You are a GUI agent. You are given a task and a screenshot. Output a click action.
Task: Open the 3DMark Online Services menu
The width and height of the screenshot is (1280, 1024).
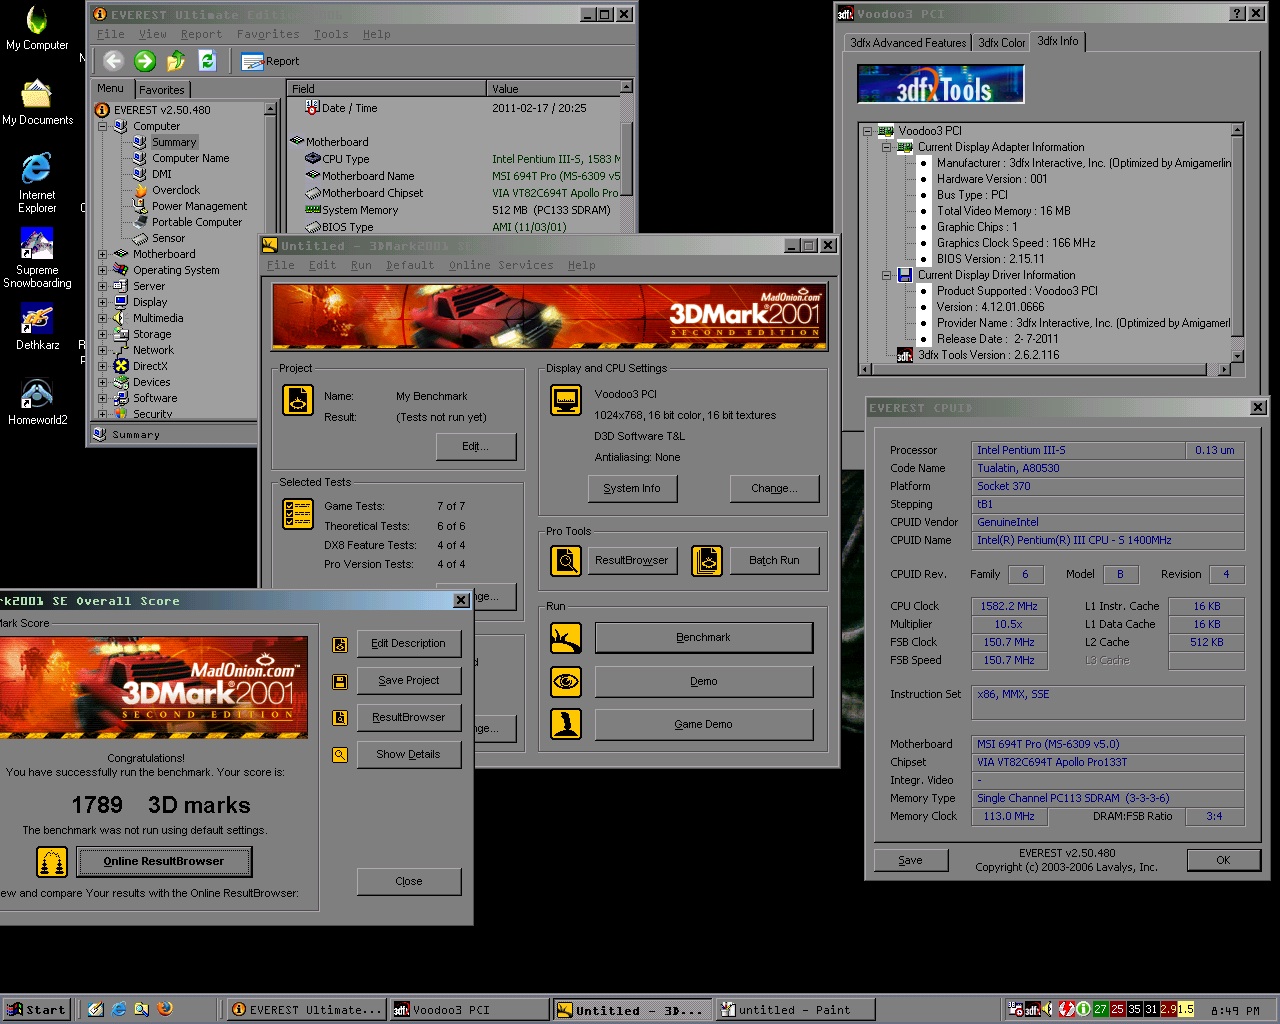click(x=500, y=265)
